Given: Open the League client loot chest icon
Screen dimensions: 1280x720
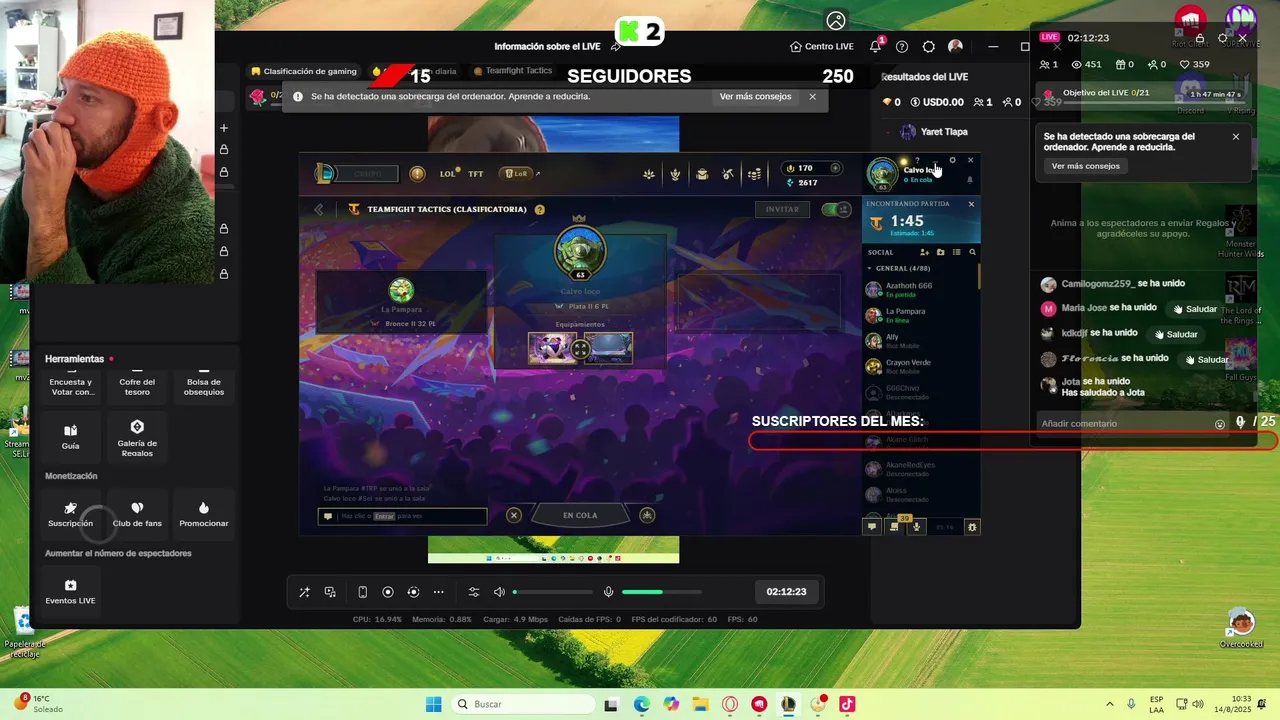Looking at the screenshot, I should (x=702, y=174).
